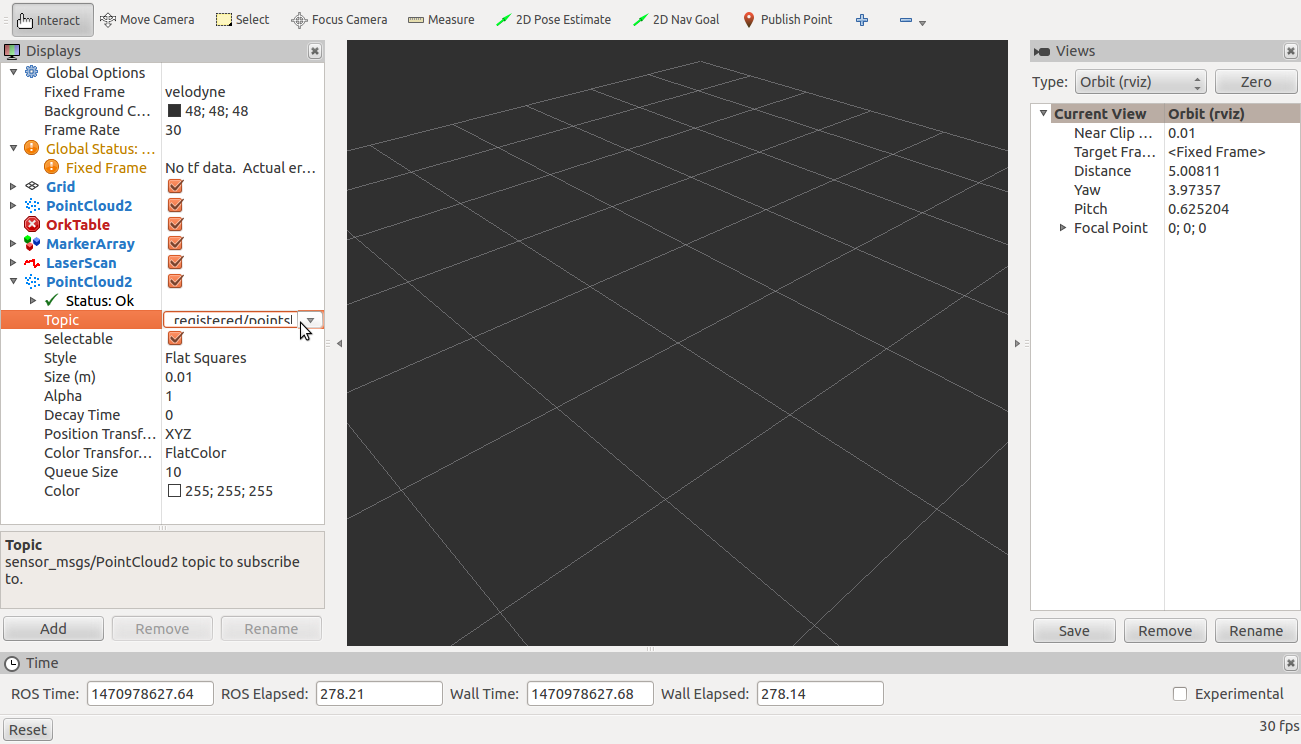Save the current view

point(1074,630)
